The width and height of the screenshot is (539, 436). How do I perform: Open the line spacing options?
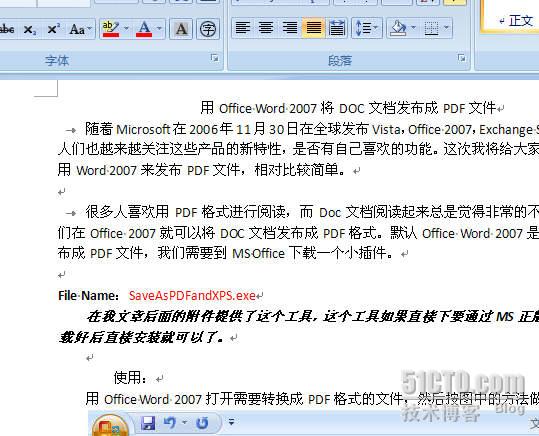[x=366, y=28]
